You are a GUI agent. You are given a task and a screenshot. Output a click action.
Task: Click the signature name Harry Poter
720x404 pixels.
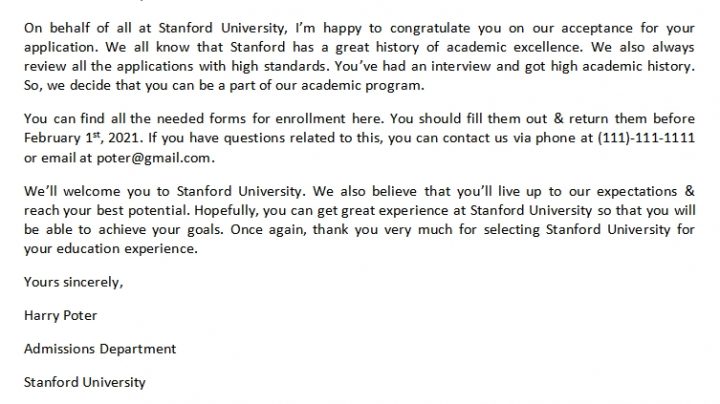pos(61,316)
